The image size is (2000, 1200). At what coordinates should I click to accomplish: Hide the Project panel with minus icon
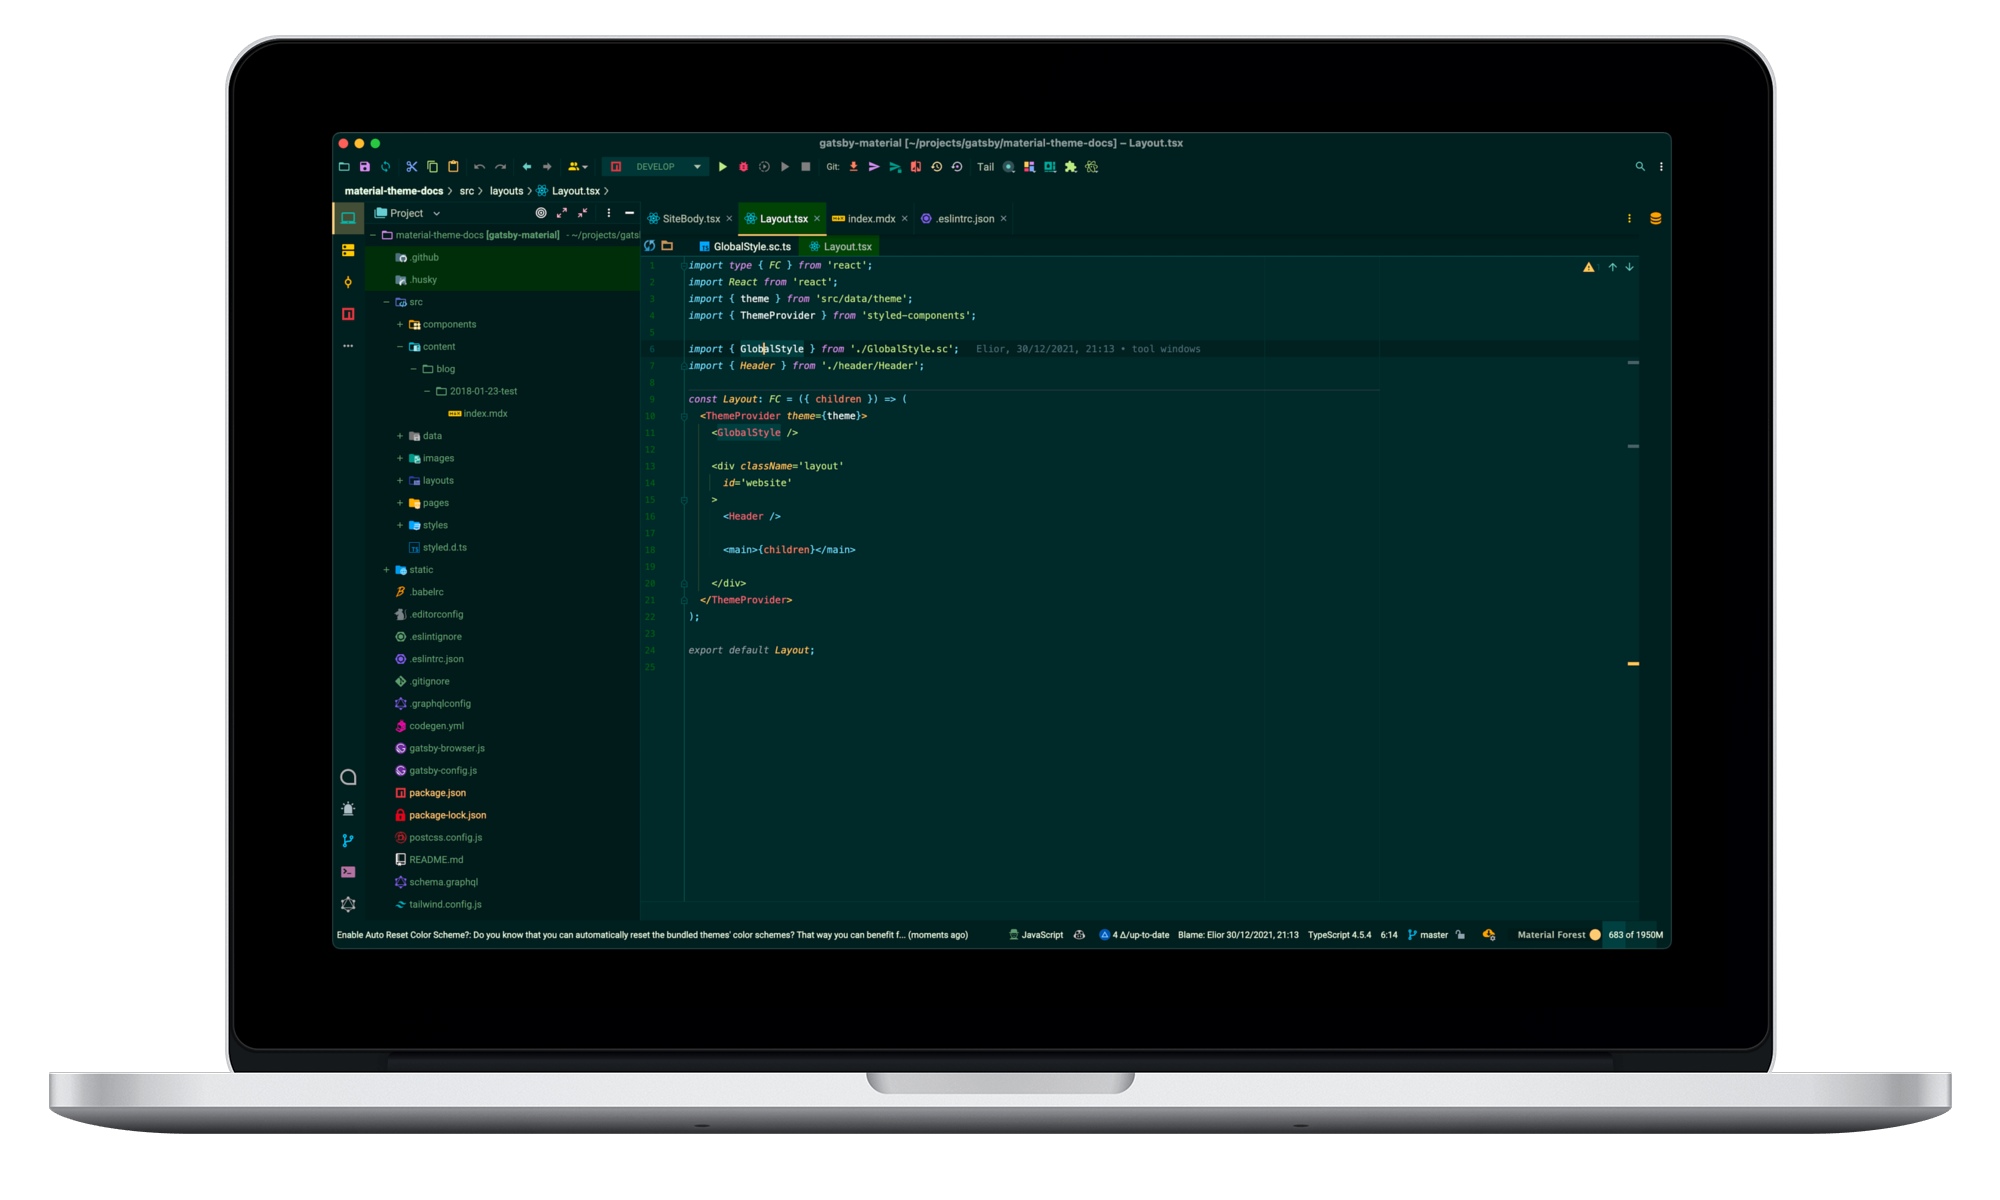629,213
